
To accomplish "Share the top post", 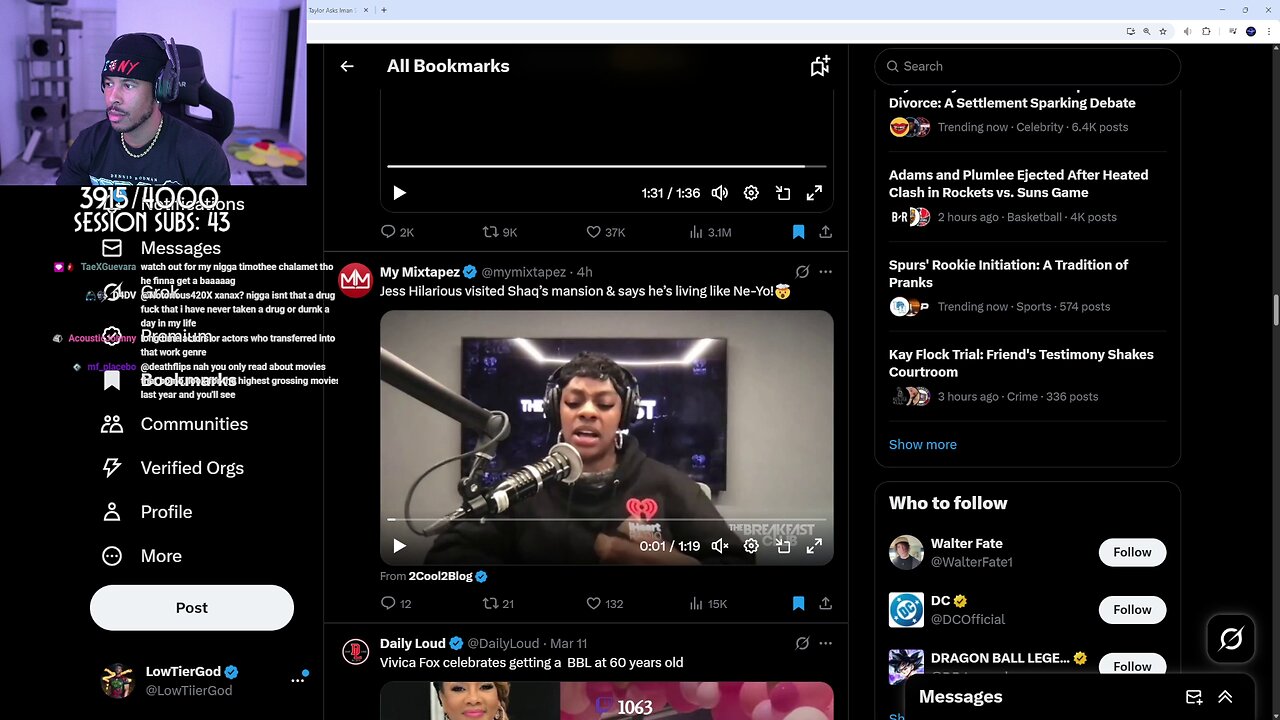I will pos(825,232).
